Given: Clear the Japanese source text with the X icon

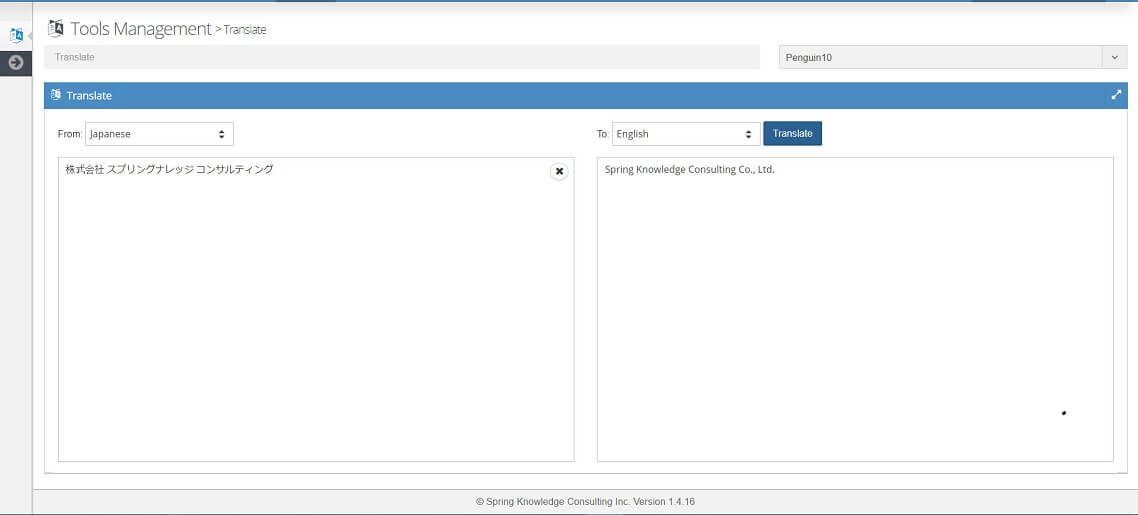Looking at the screenshot, I should point(559,171).
